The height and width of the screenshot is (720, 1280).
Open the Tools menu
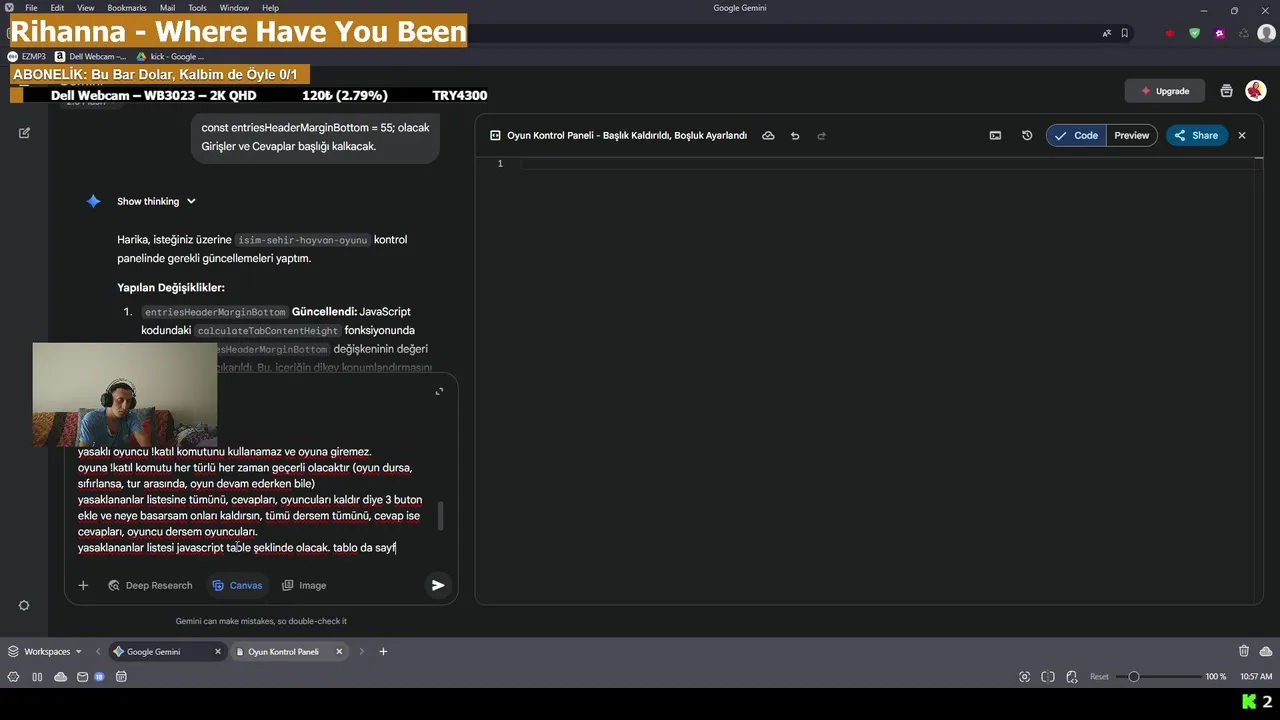click(x=197, y=8)
